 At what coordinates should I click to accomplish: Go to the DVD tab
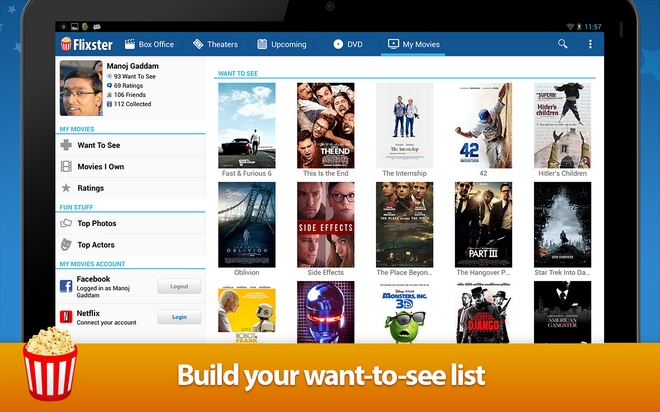pos(347,44)
